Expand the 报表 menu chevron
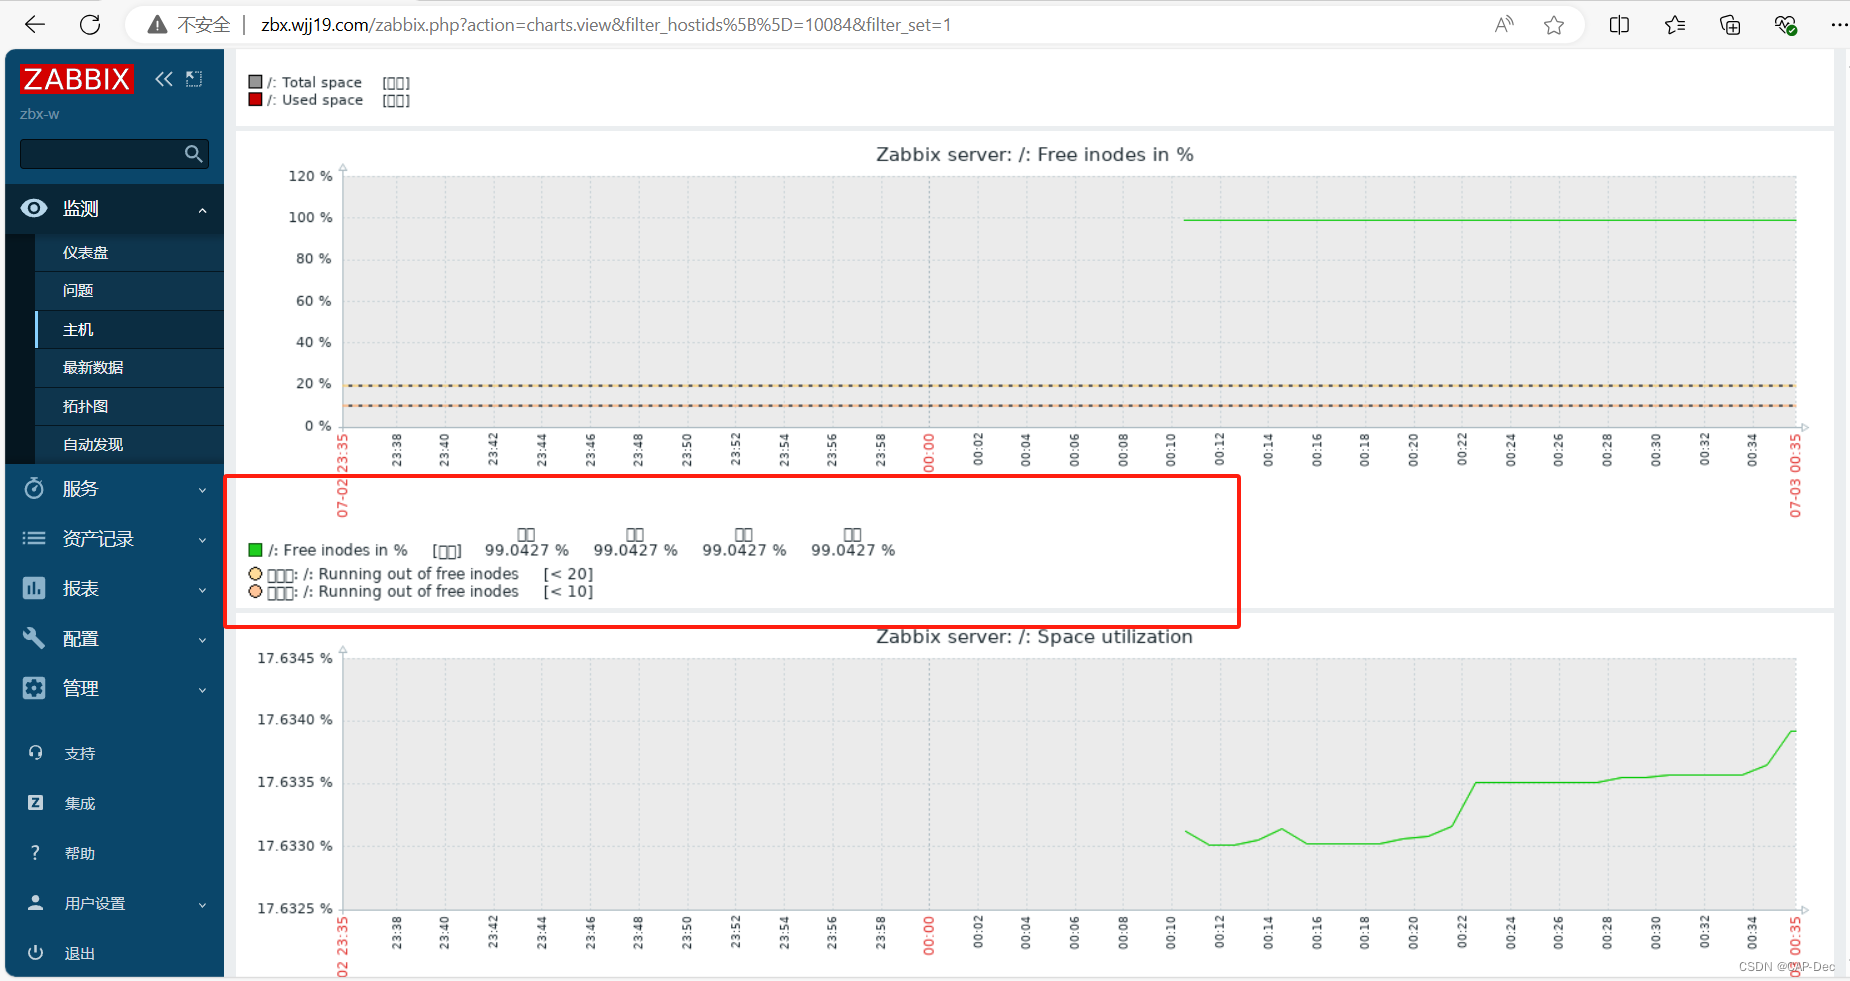Screen dimensions: 1850x981 coord(203,590)
